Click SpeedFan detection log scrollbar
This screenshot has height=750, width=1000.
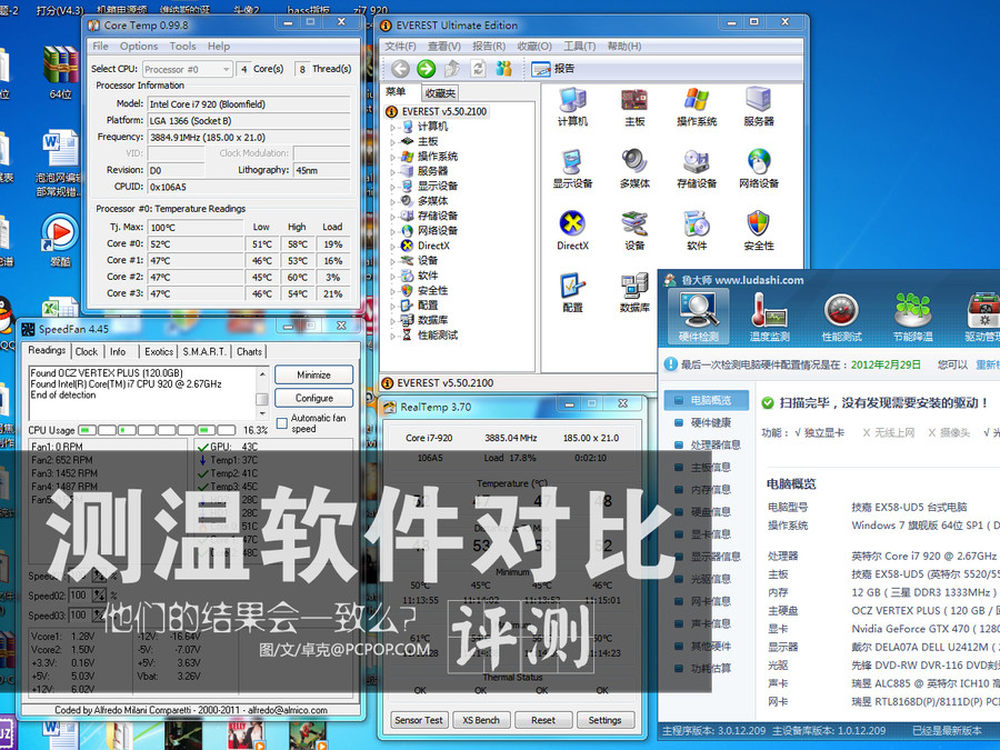point(261,393)
